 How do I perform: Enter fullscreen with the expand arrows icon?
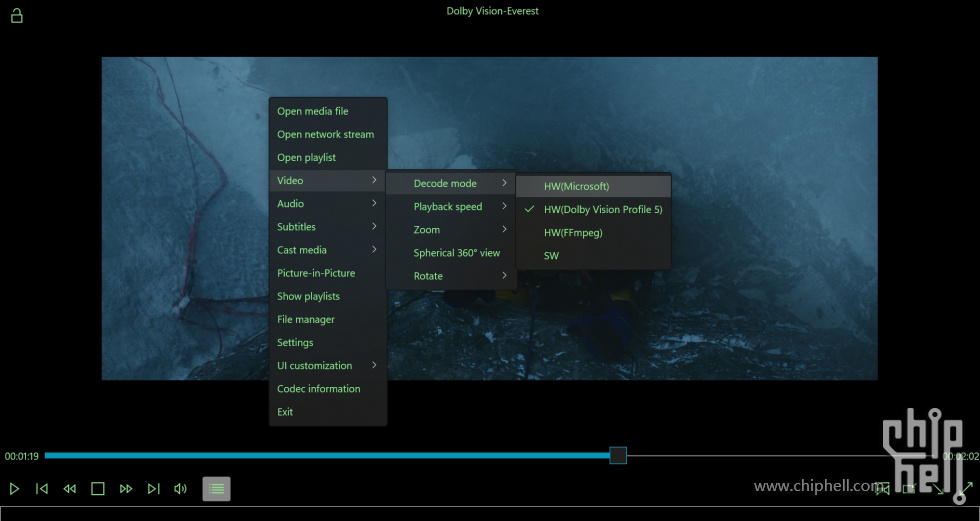966,489
